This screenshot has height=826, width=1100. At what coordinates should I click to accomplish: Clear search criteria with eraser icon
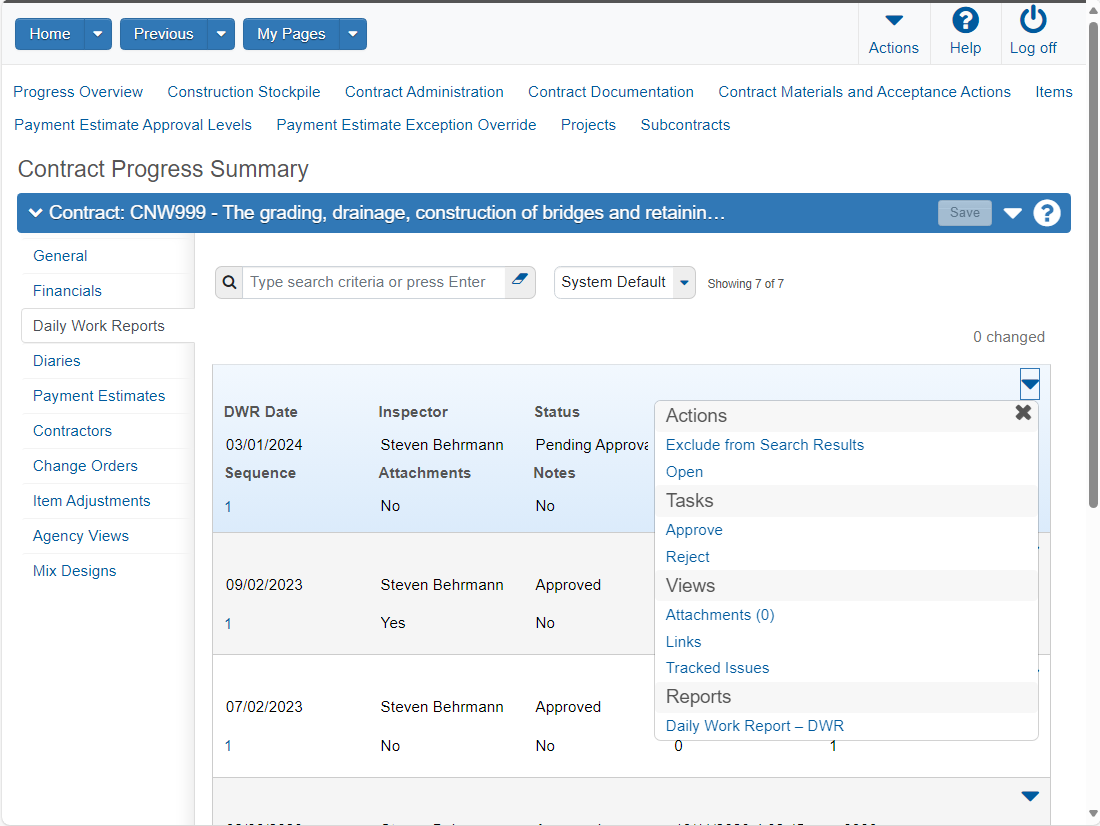coord(520,280)
